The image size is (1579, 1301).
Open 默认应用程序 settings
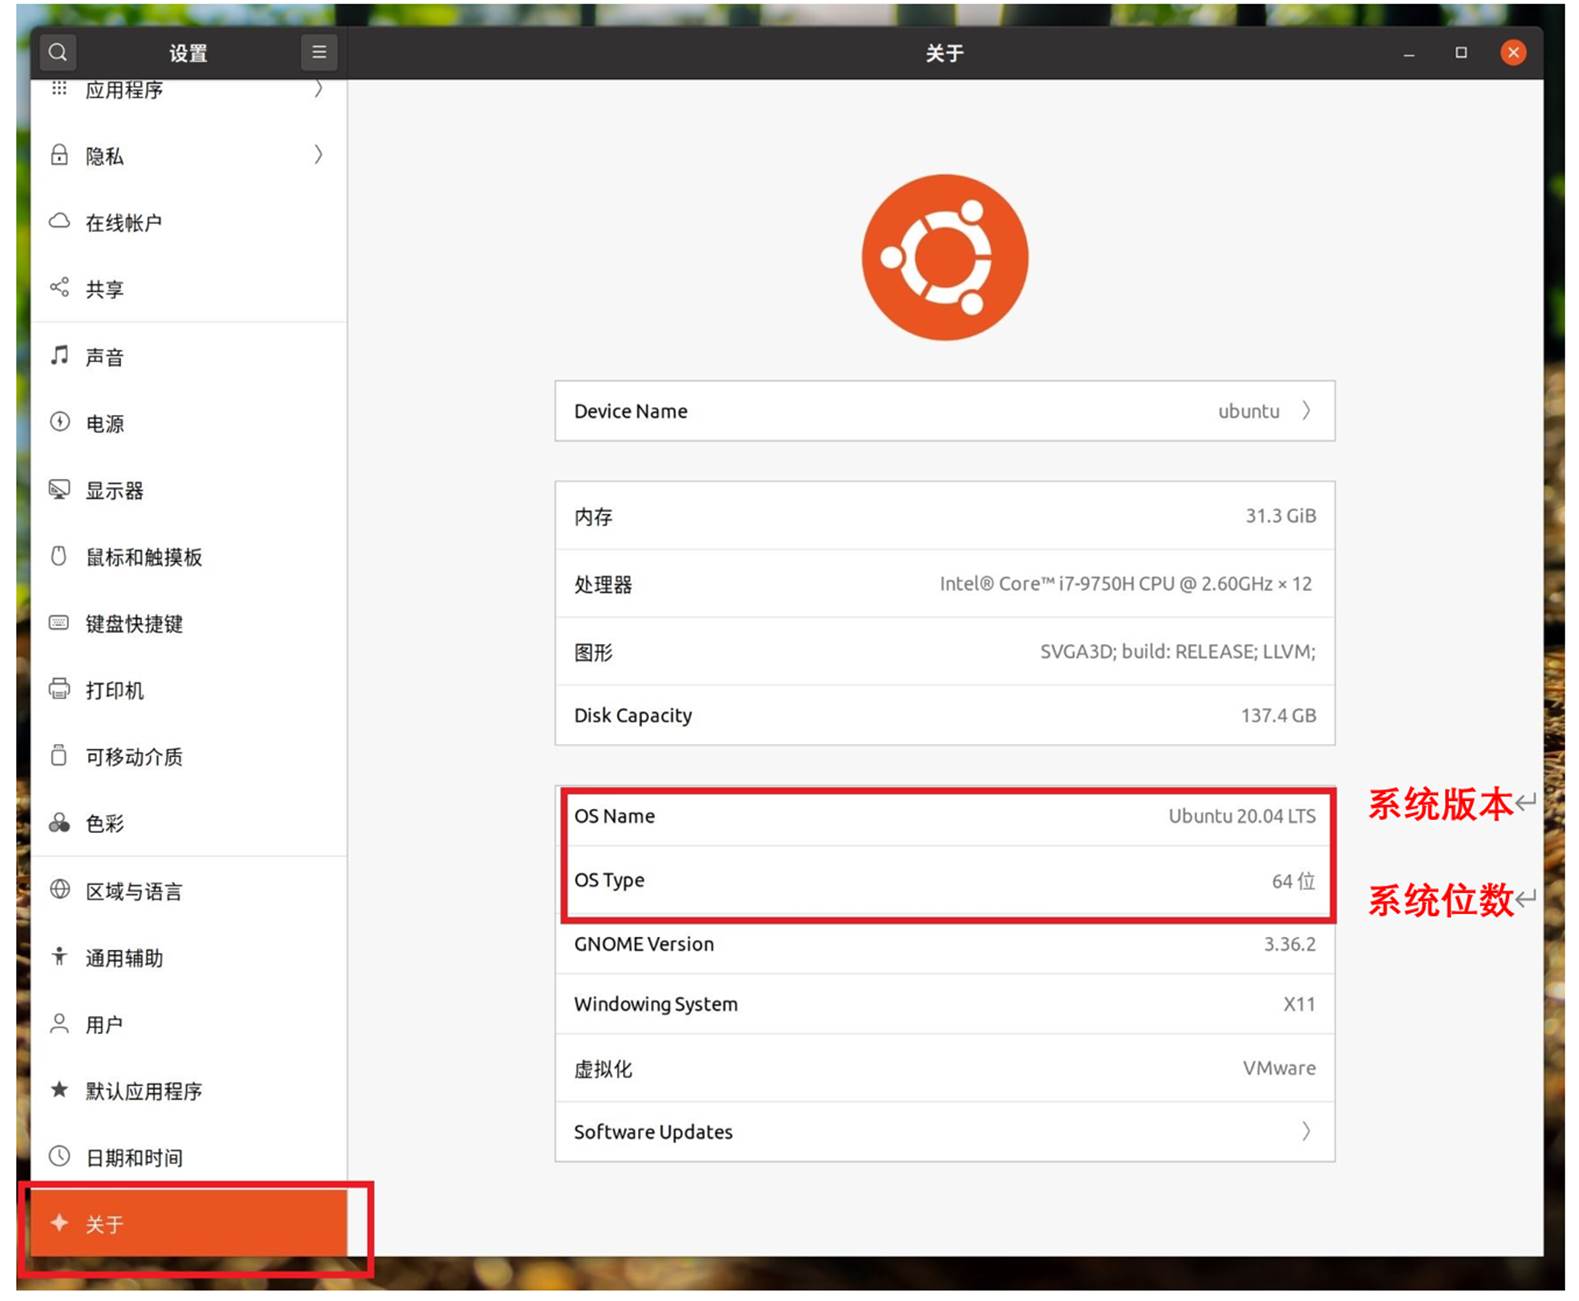tap(189, 1091)
